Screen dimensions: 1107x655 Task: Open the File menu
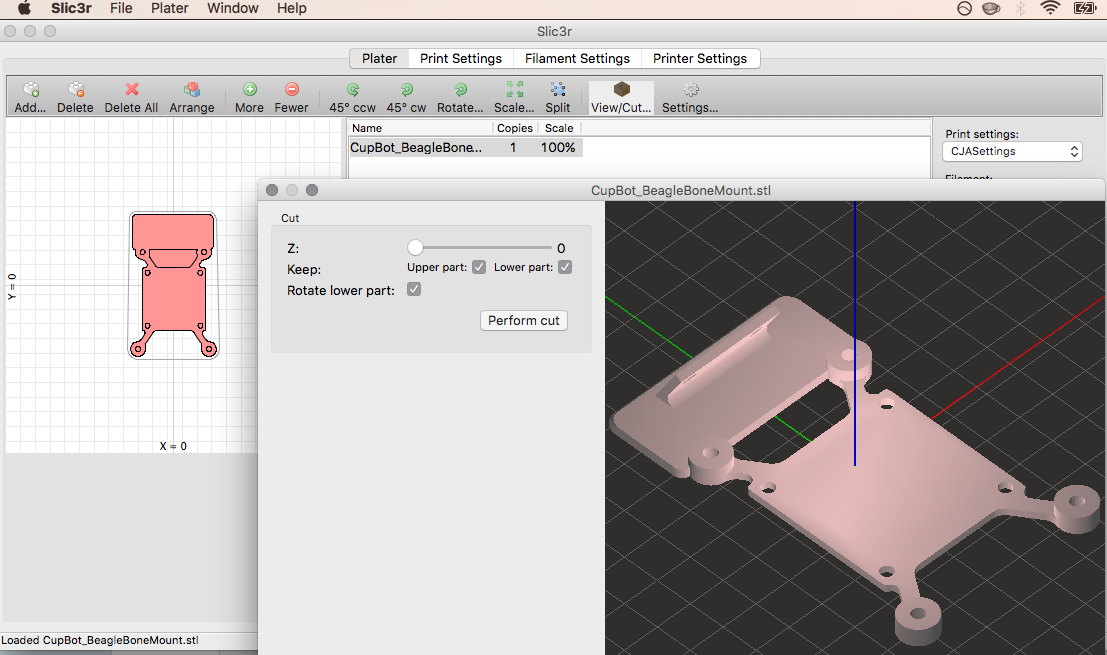click(121, 8)
